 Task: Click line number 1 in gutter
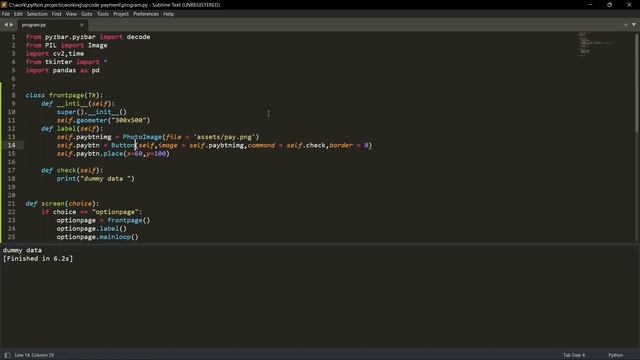[13, 37]
